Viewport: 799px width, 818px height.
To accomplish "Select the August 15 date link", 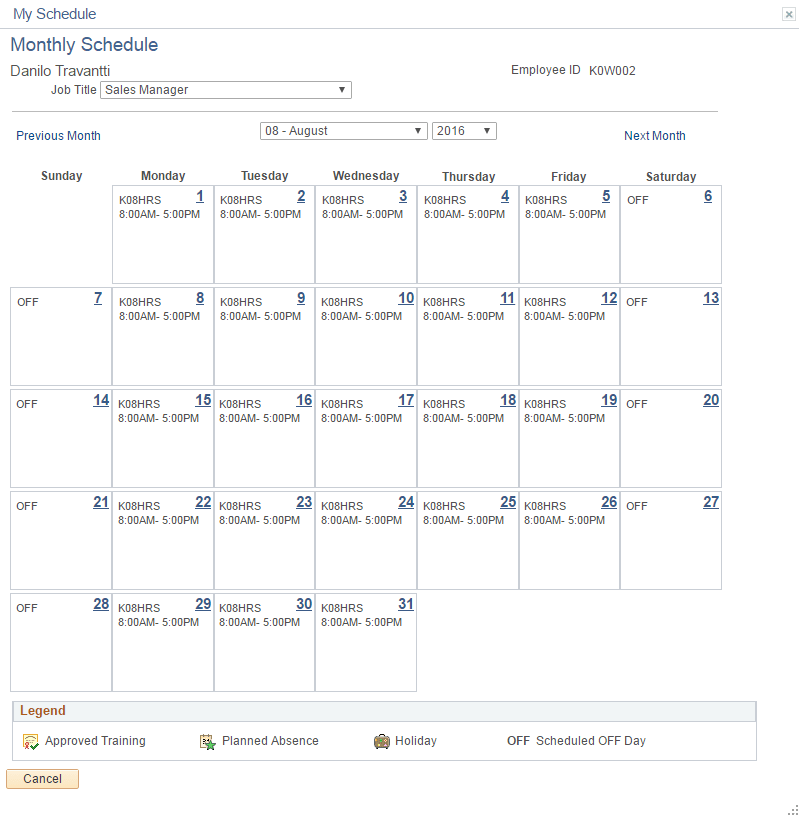I will click(203, 400).
